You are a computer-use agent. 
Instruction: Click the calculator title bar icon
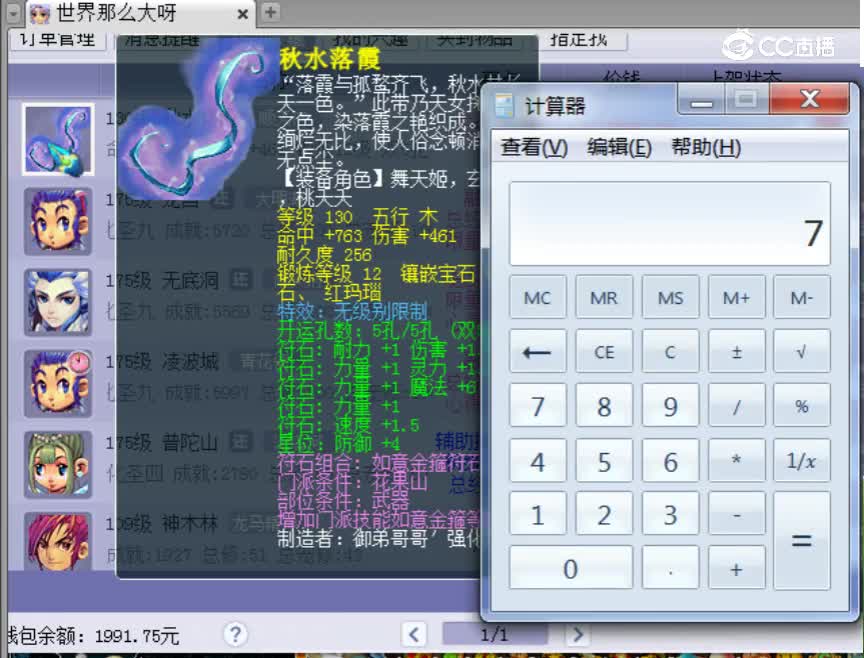(x=504, y=105)
